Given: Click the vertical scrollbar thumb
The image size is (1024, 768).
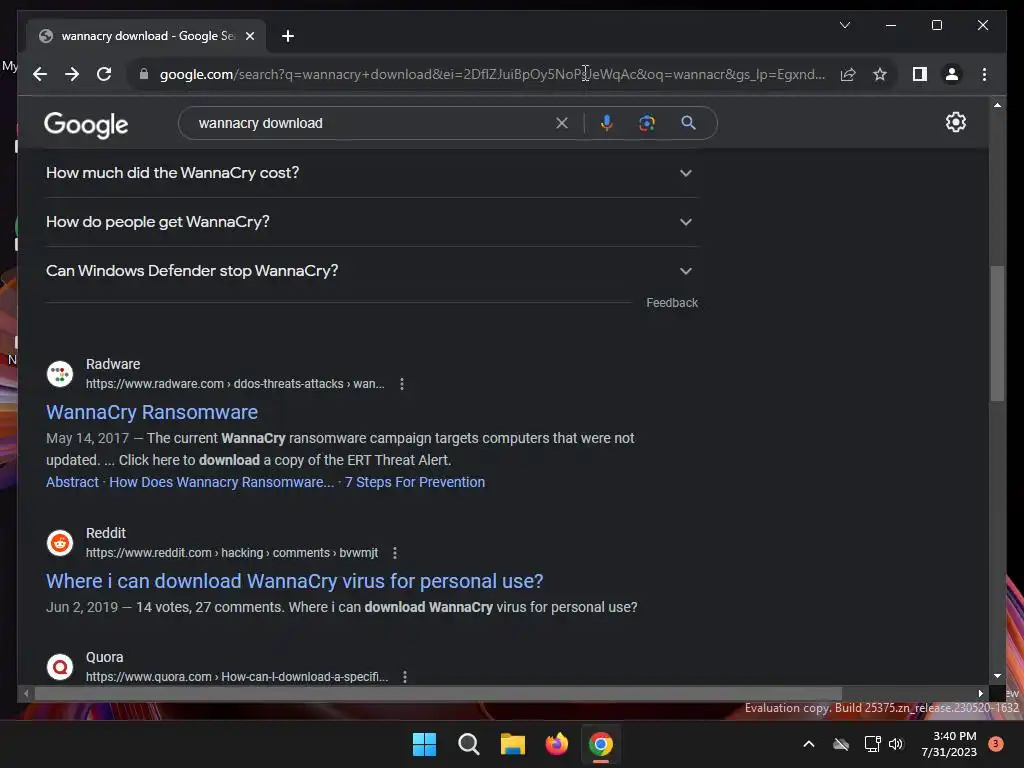Looking at the screenshot, I should click(997, 333).
